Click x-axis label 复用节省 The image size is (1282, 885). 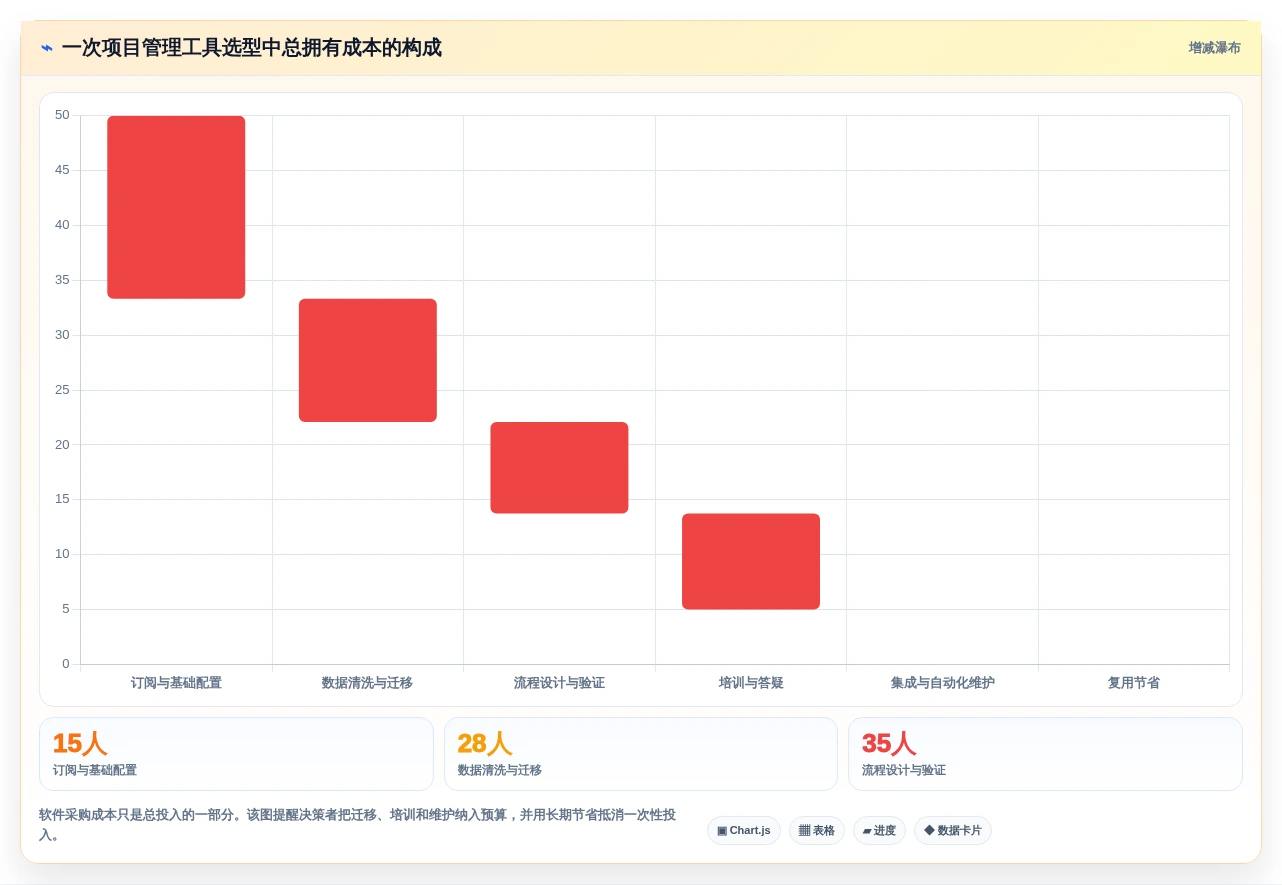(1134, 683)
